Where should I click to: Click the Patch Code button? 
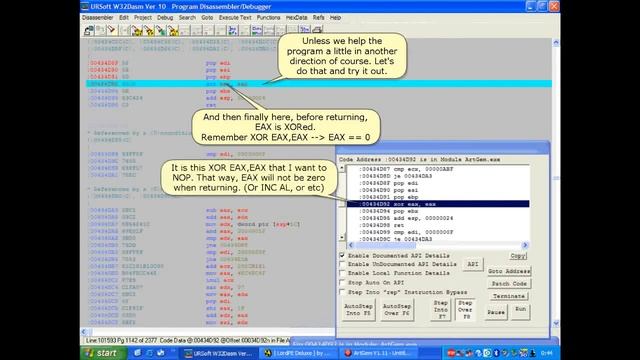click(509, 284)
